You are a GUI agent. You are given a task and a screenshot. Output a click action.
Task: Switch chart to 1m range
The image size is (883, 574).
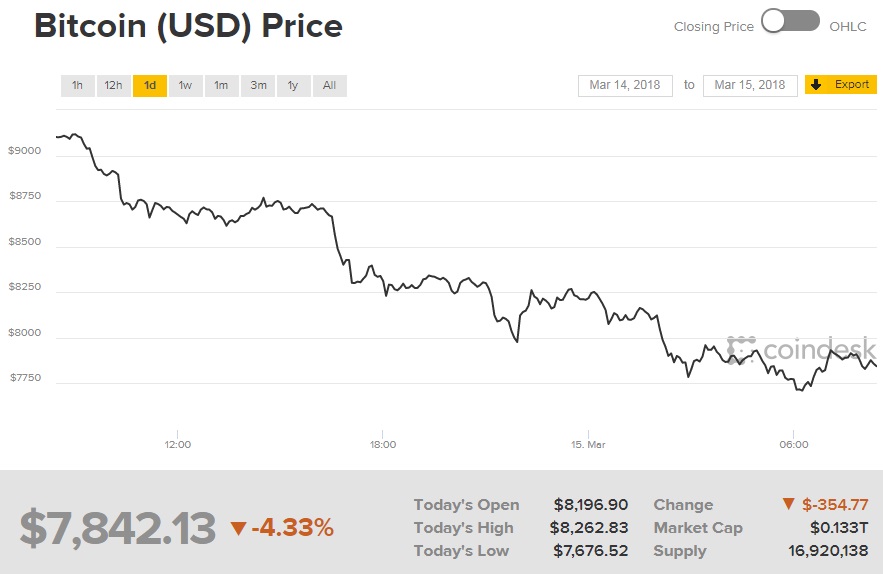(x=221, y=86)
